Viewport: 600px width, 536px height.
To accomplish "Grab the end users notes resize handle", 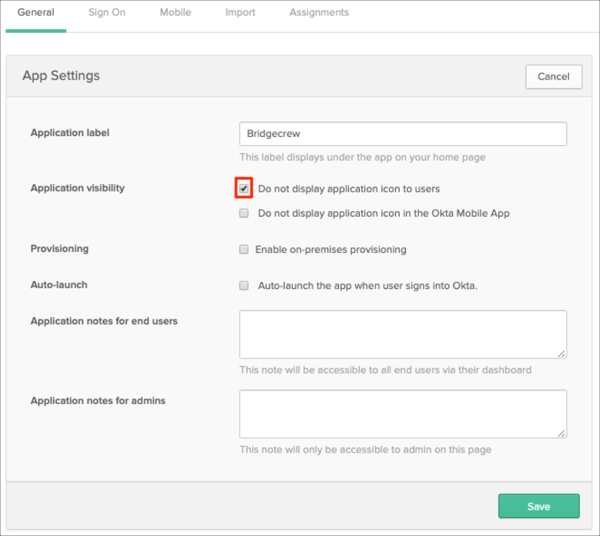I will pyautogui.click(x=562, y=353).
